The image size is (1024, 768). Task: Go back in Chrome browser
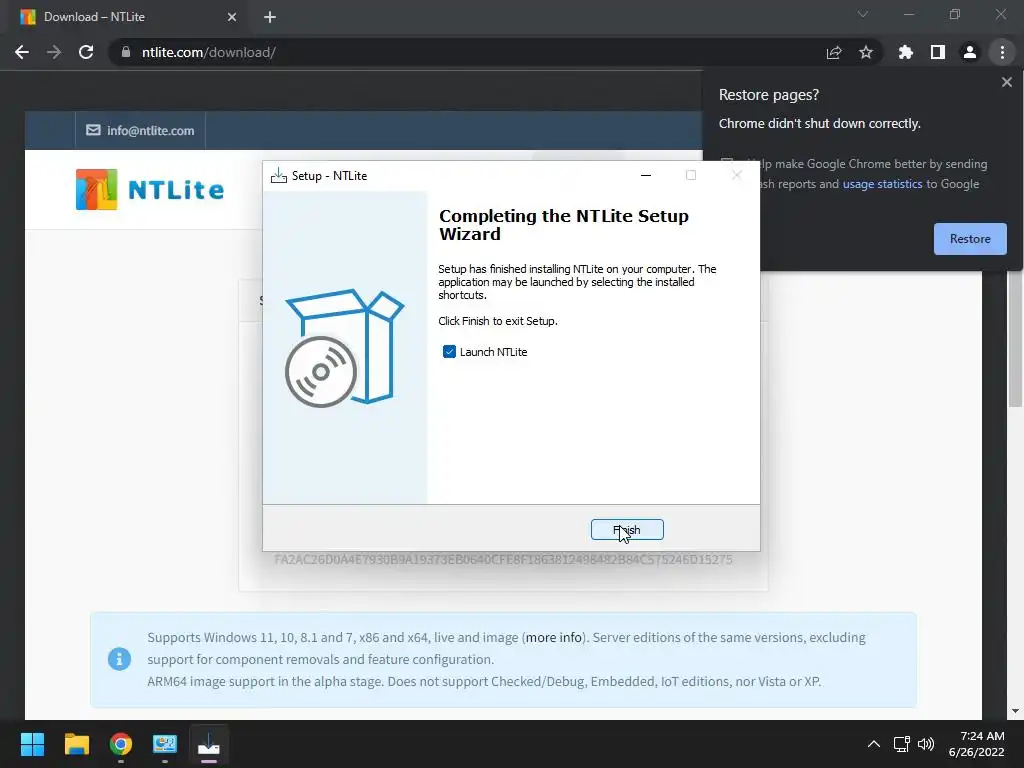click(x=22, y=52)
